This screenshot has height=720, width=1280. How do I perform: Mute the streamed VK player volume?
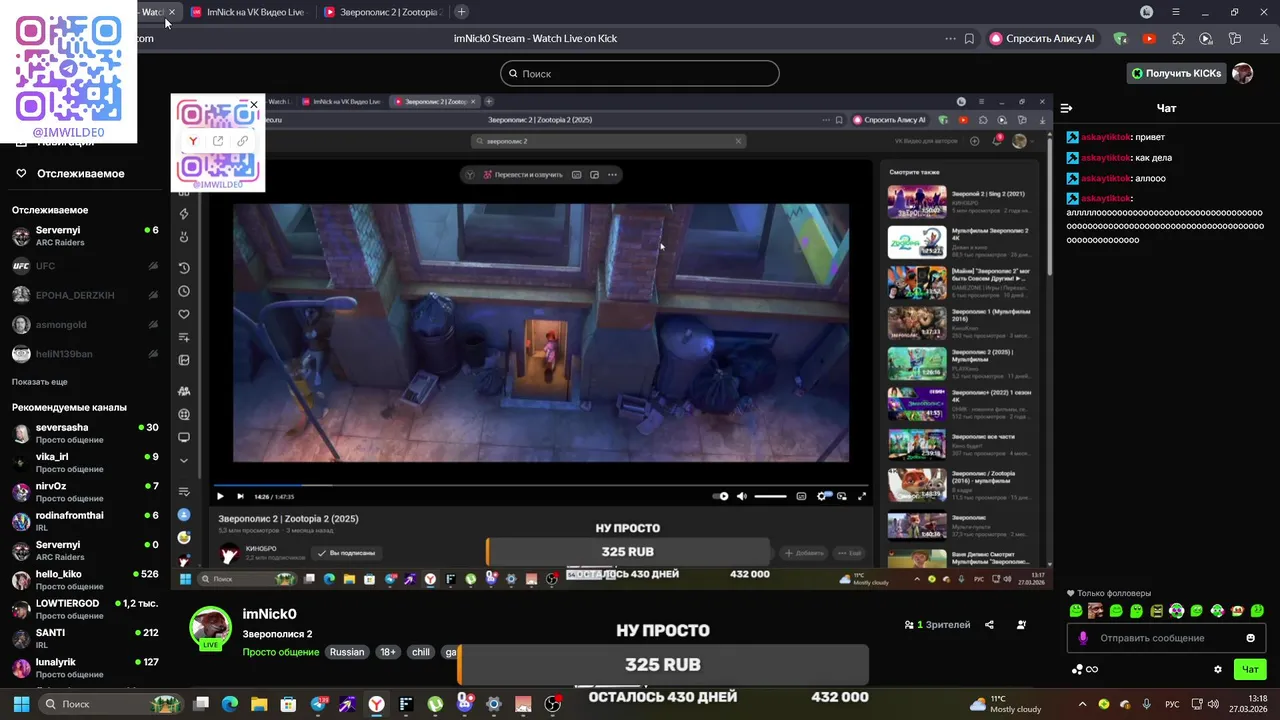tap(741, 496)
